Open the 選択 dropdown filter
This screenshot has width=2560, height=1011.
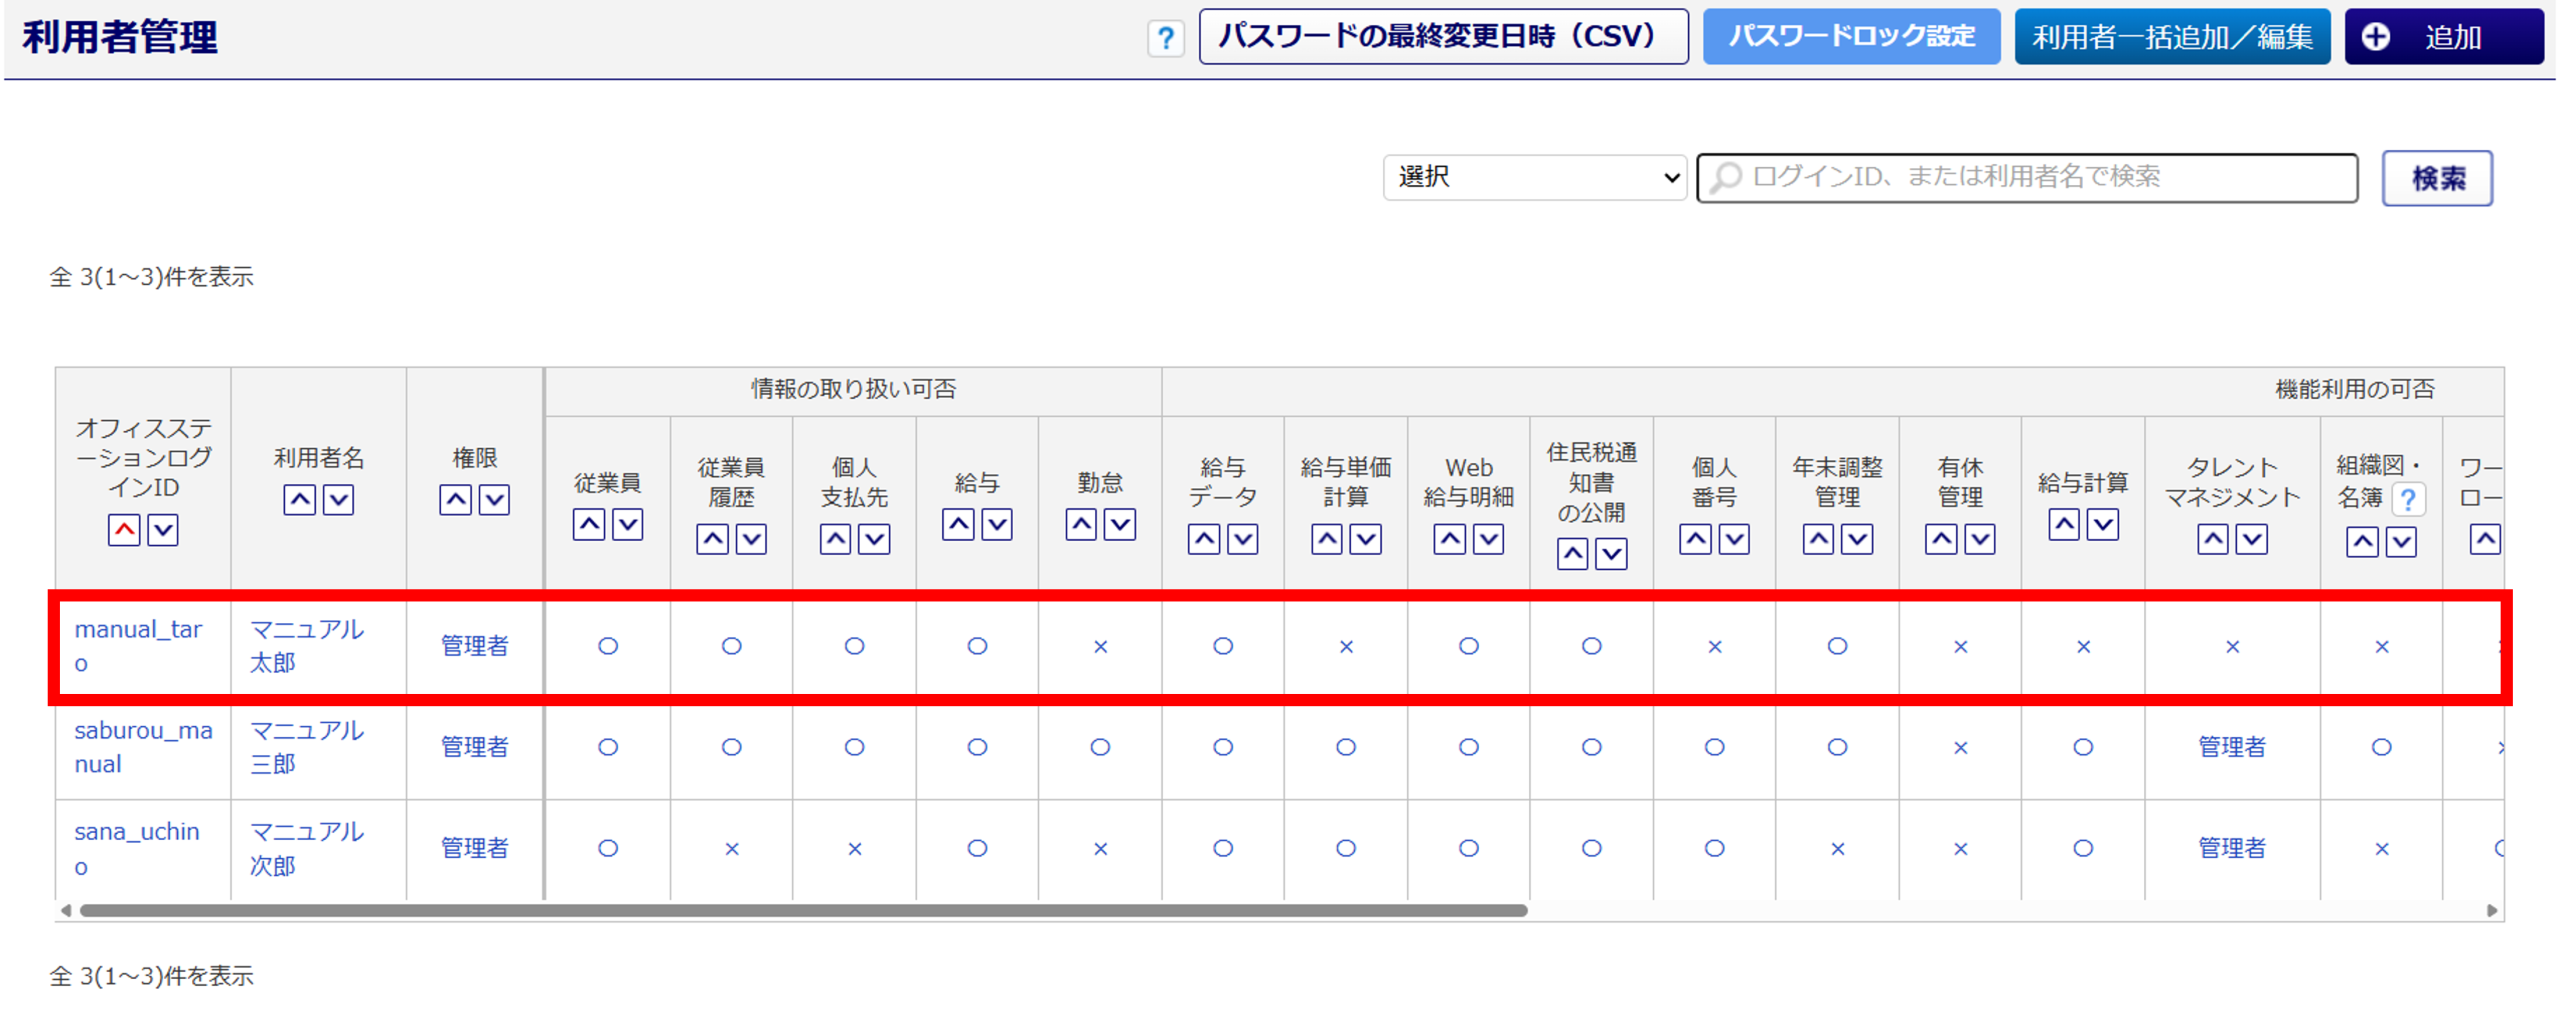[1534, 177]
